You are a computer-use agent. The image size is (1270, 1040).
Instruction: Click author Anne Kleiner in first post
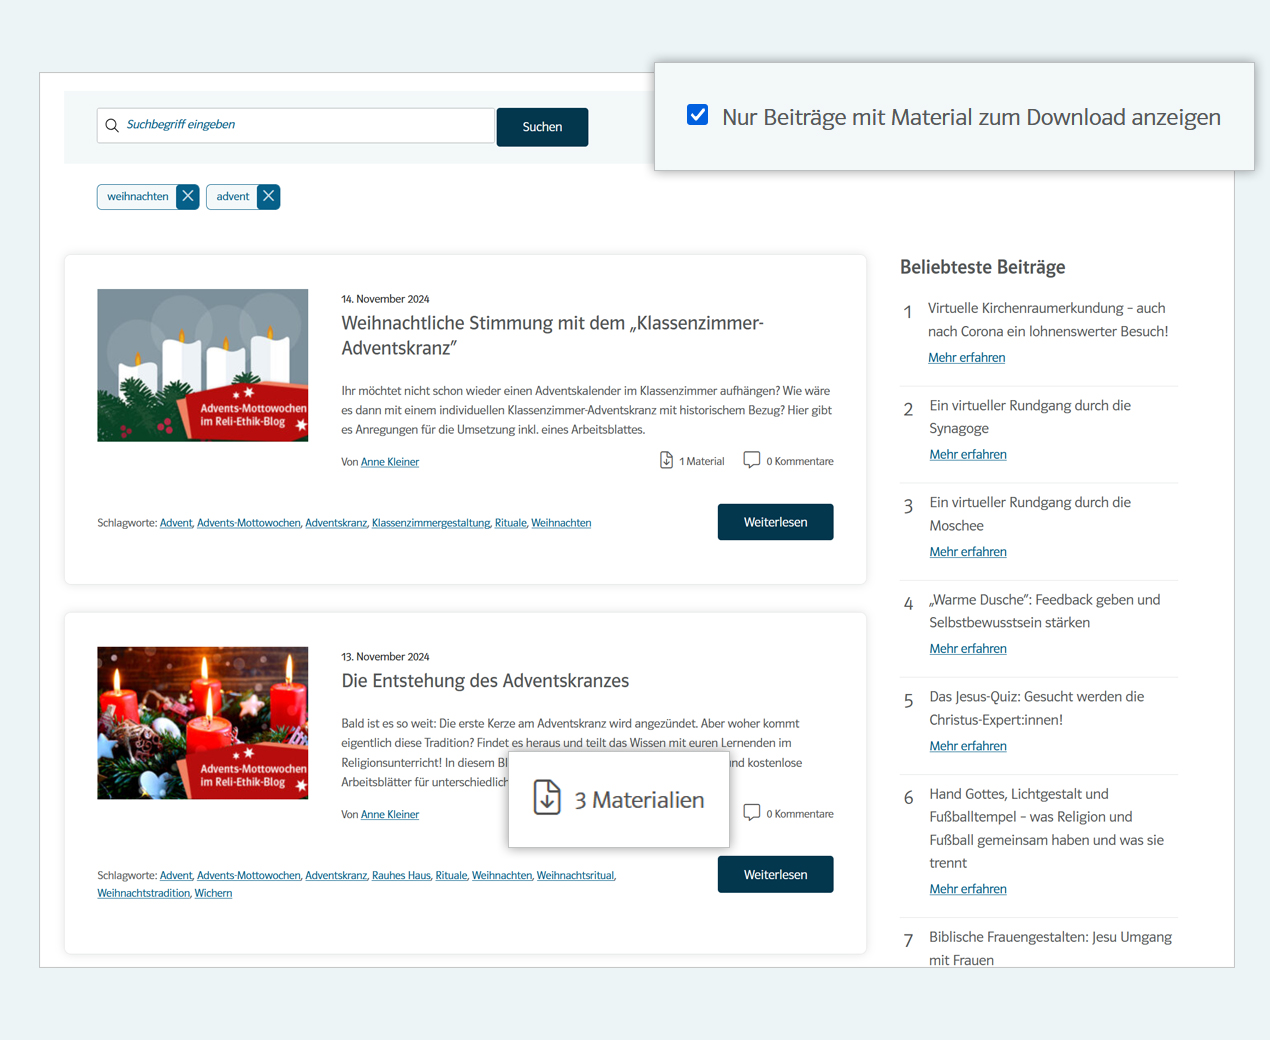[x=390, y=462]
